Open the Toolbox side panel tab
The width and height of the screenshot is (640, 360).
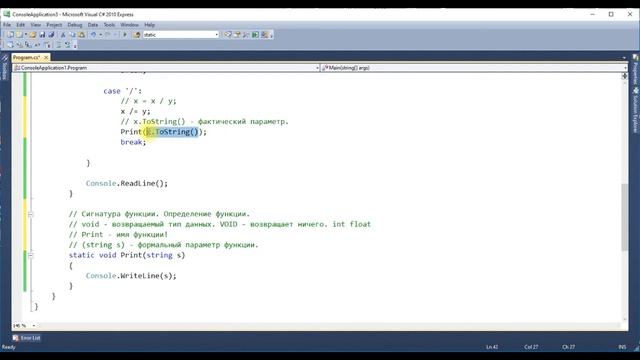[5, 67]
